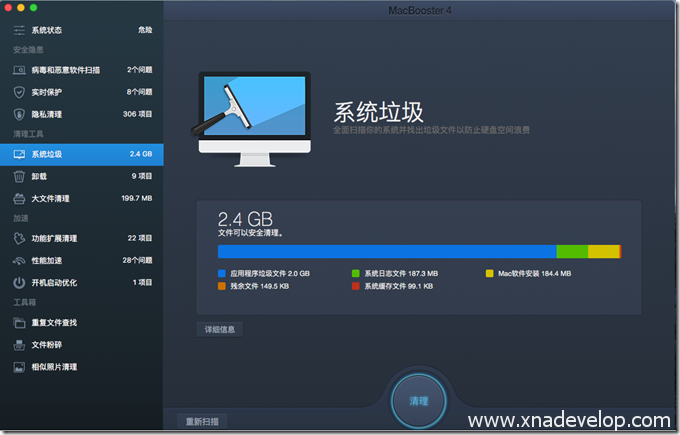Click the green 系统日志文件 legend swatch
Viewport: 680px width, 435px height.
point(355,272)
